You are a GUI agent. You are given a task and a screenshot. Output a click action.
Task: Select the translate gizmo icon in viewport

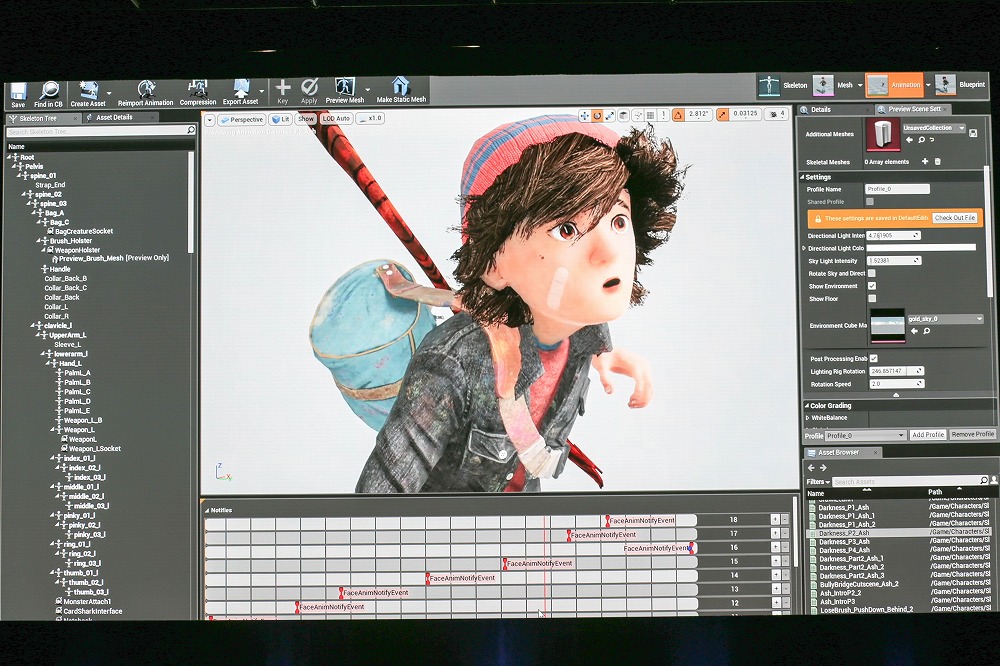click(584, 115)
